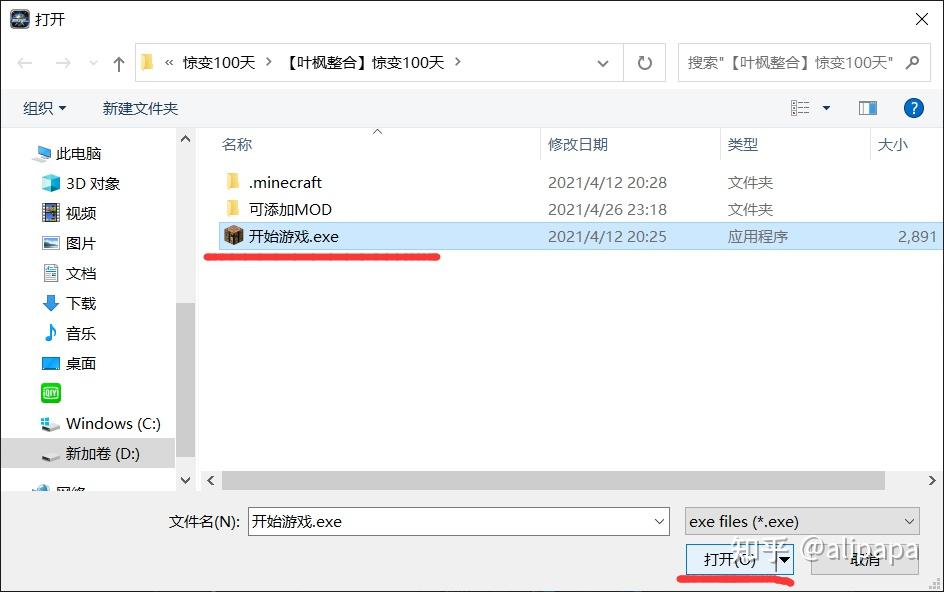
Task: Click date 2021/4/26 23:18 cell
Action: 607,209
